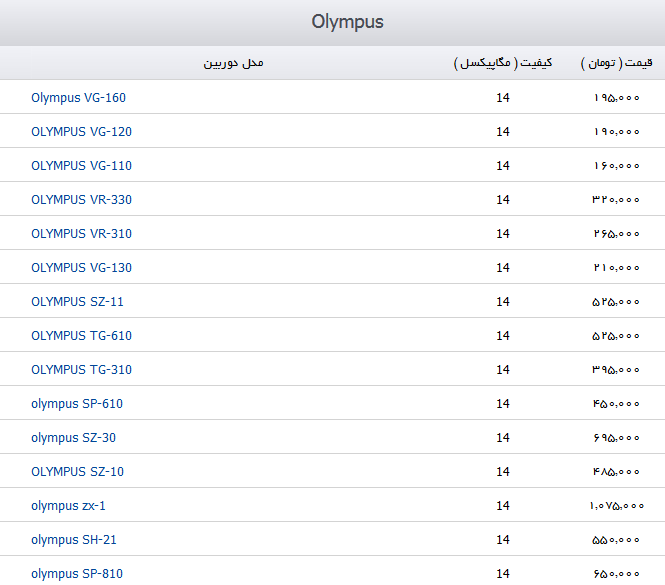
Task: Click the 14 megapixel value for zx-1
Action: point(503,506)
